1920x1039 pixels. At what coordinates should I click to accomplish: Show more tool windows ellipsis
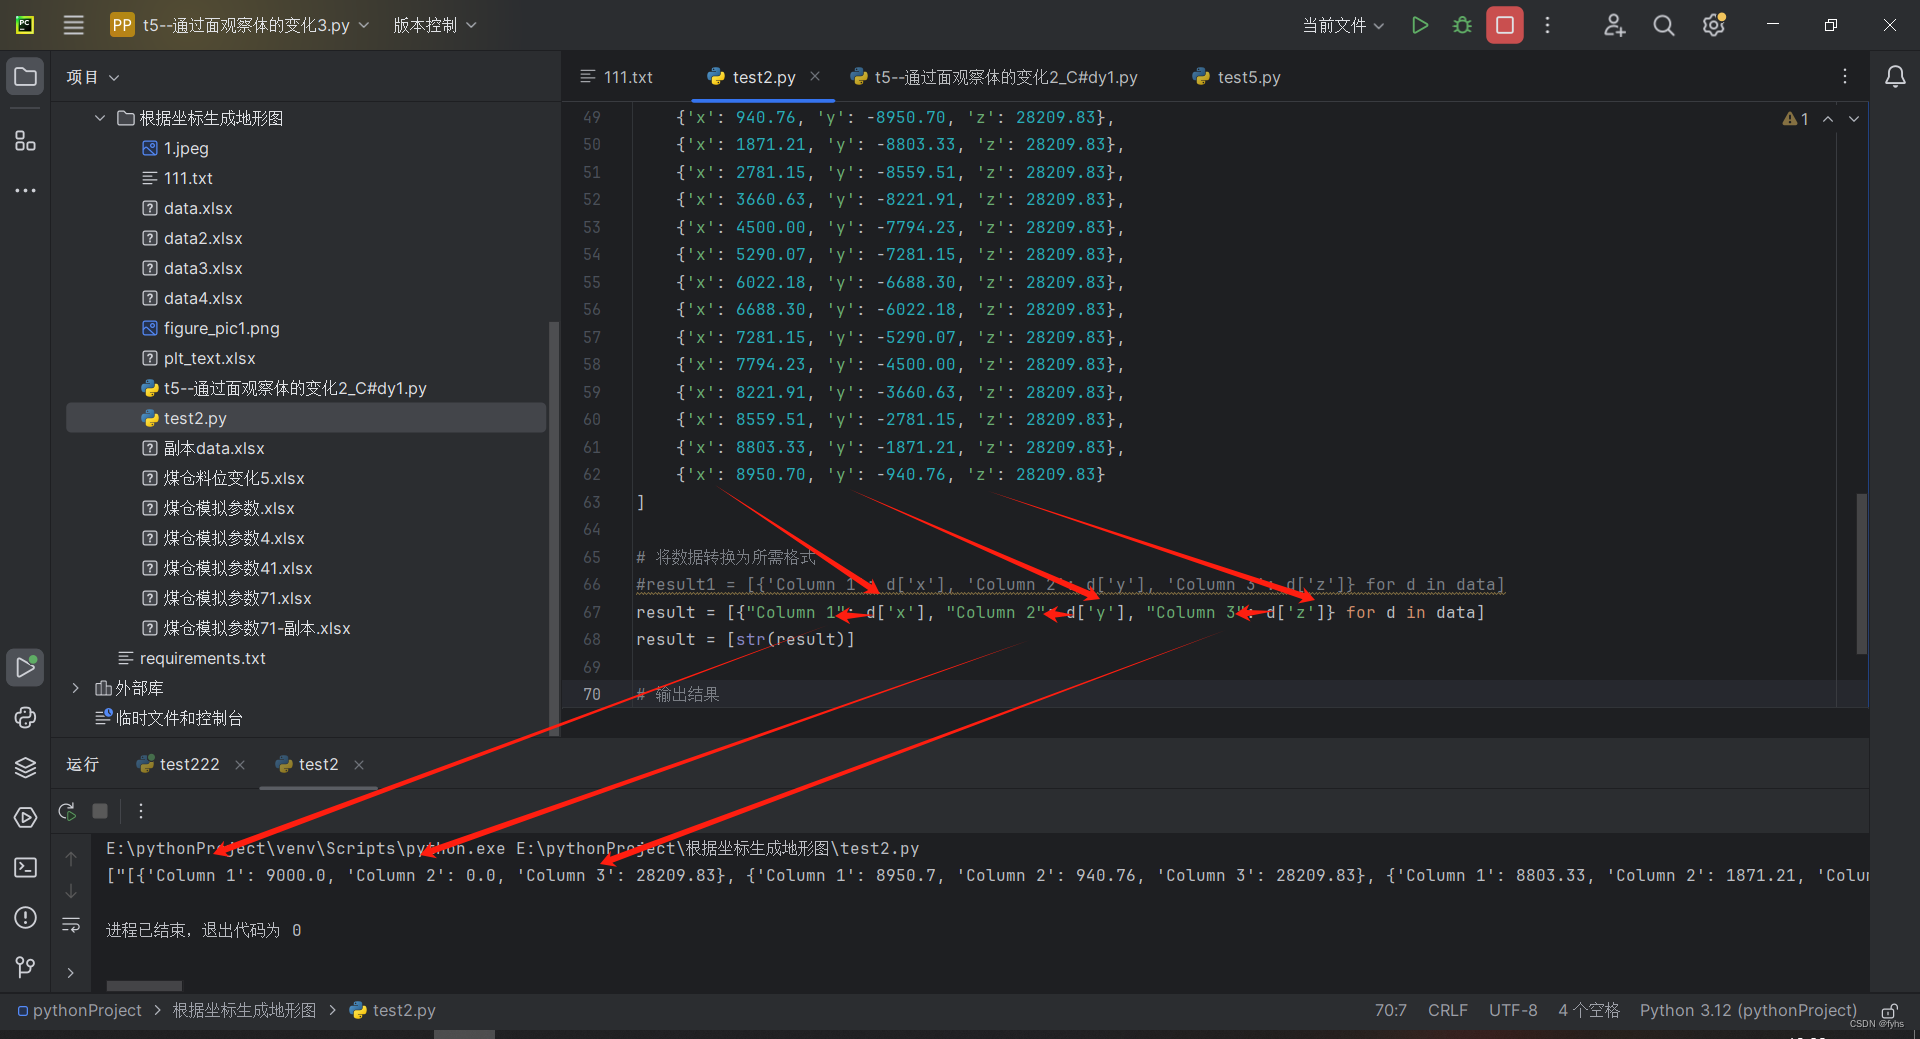pyautogui.click(x=25, y=190)
